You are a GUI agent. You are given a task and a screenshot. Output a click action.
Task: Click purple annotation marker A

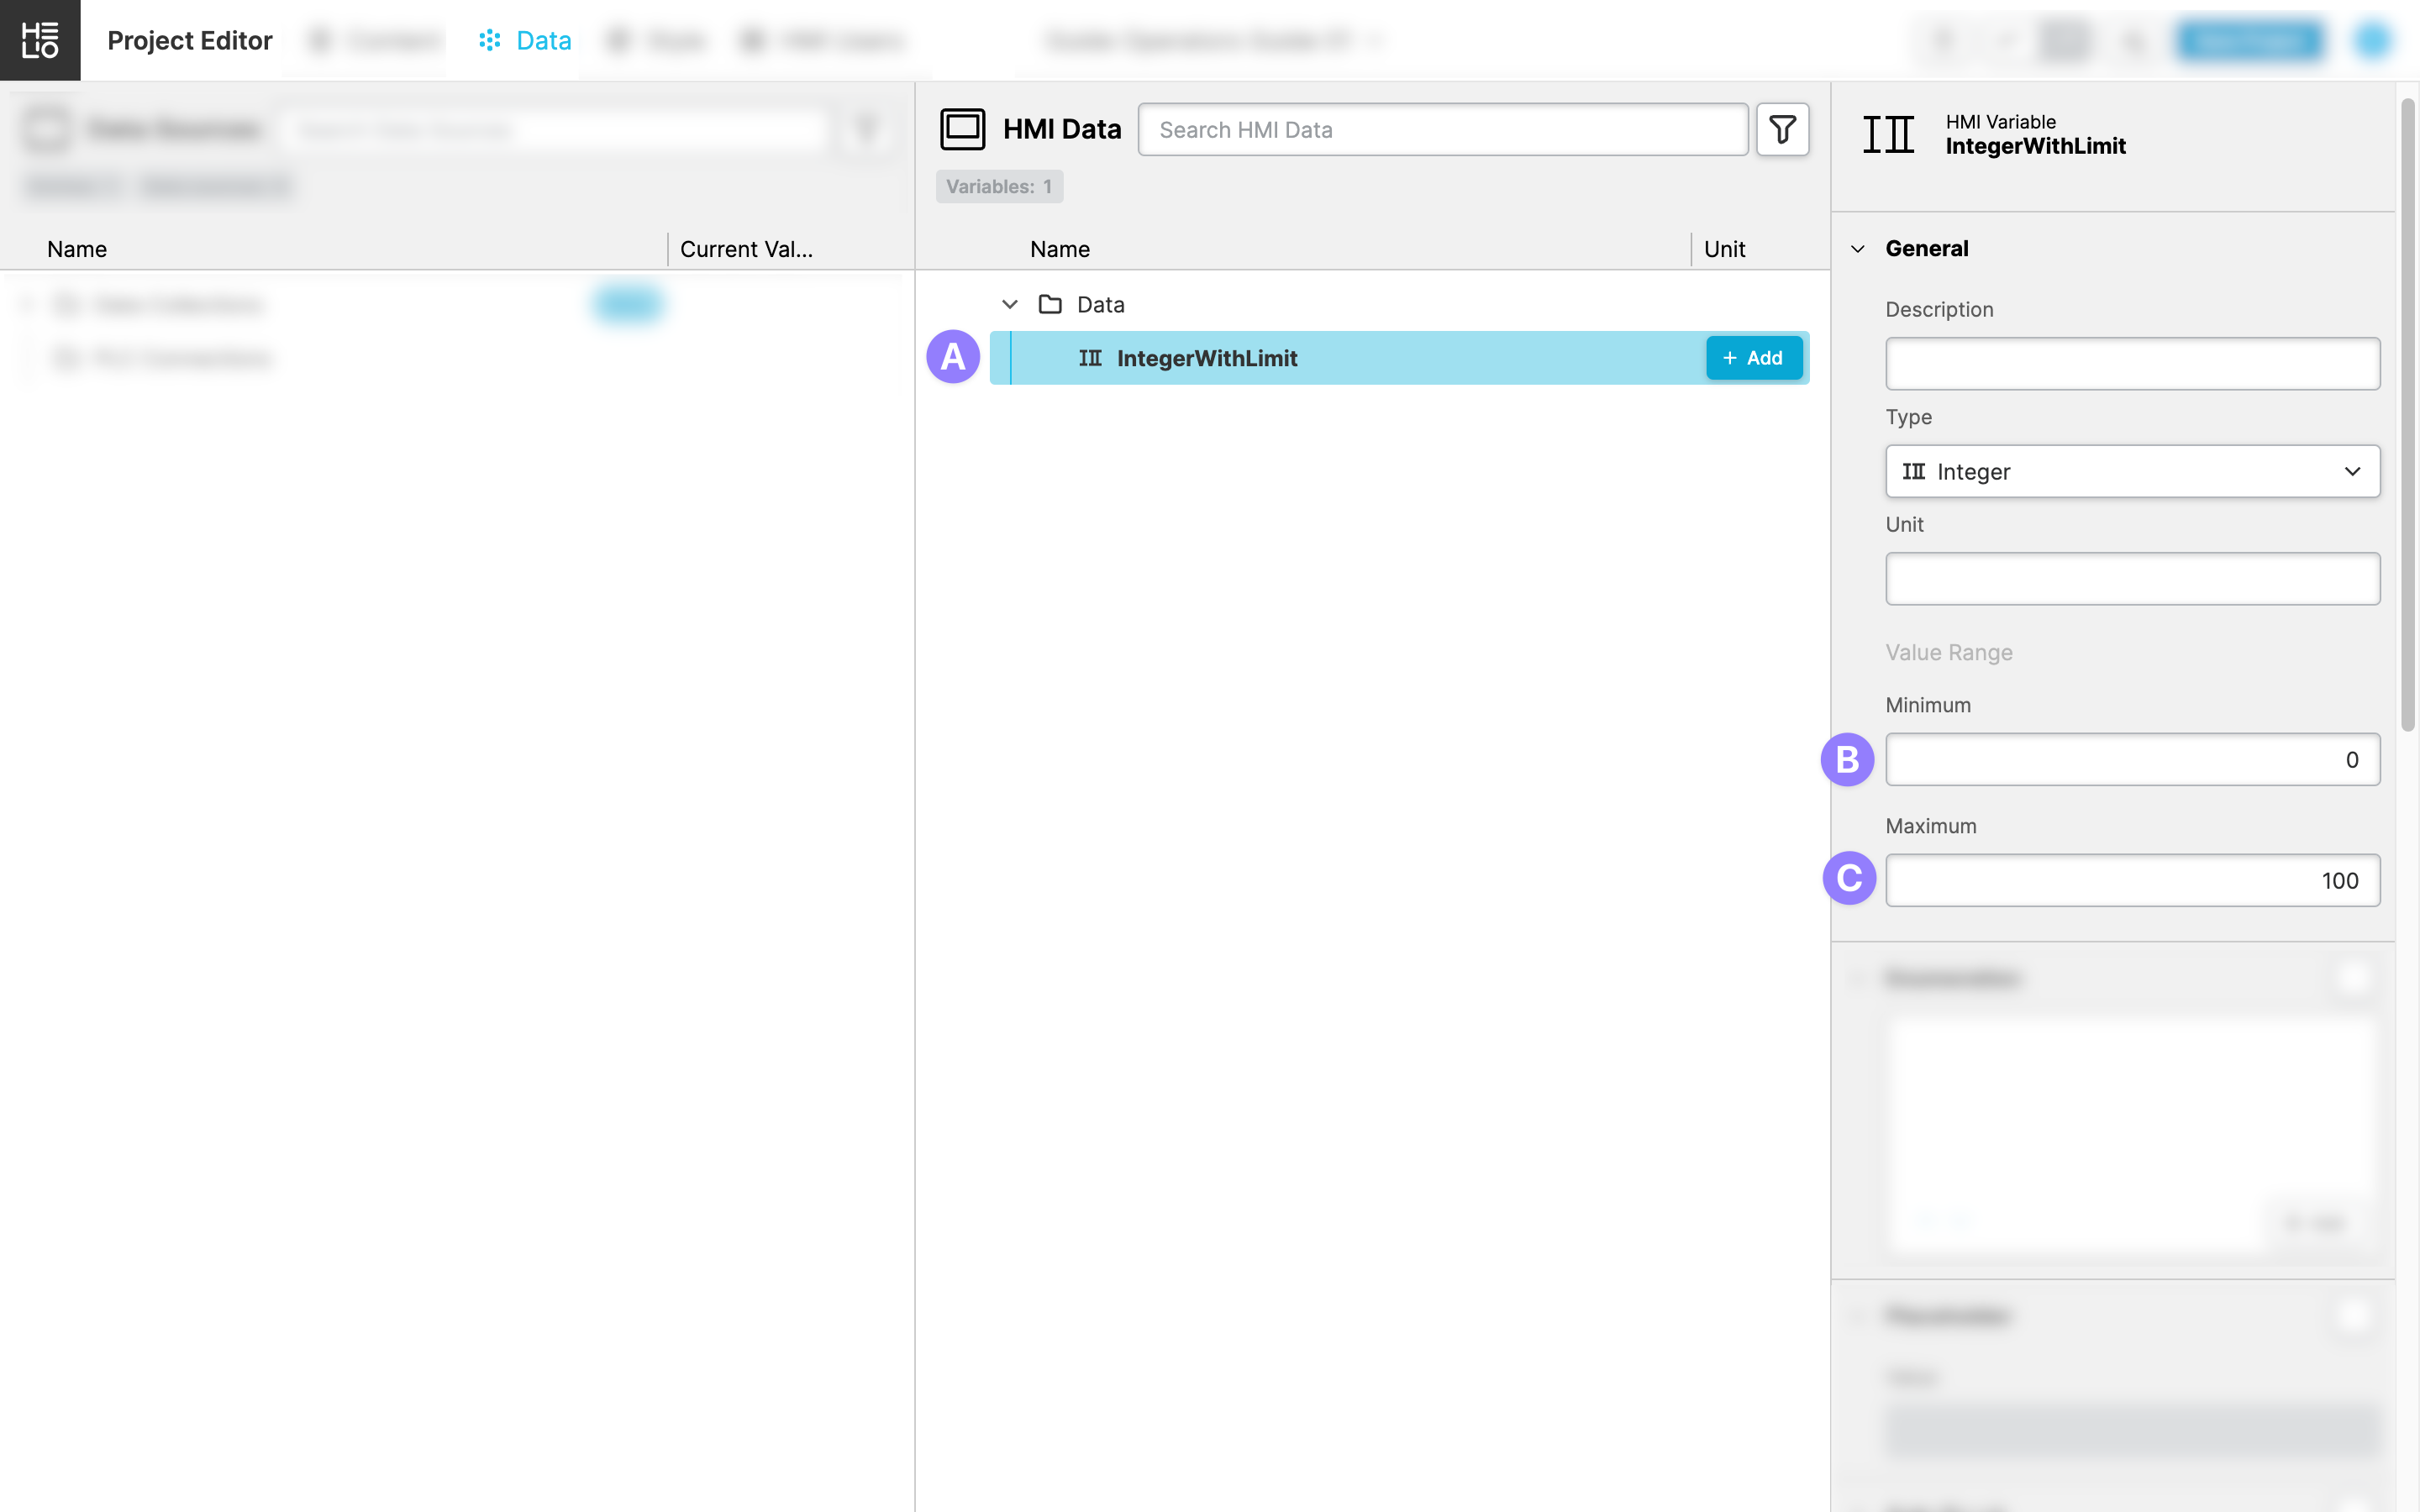click(x=952, y=357)
